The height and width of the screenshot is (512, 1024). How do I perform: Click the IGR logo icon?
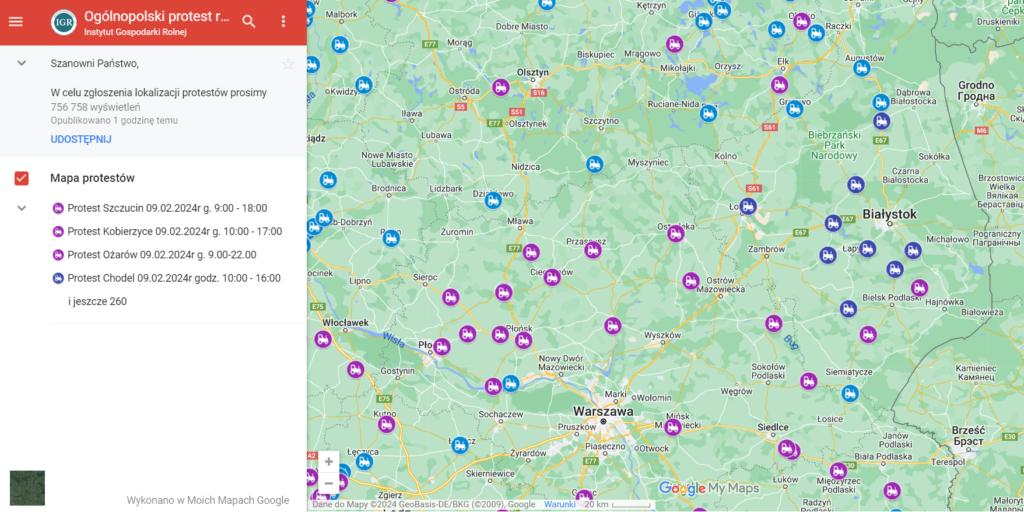[x=63, y=22]
